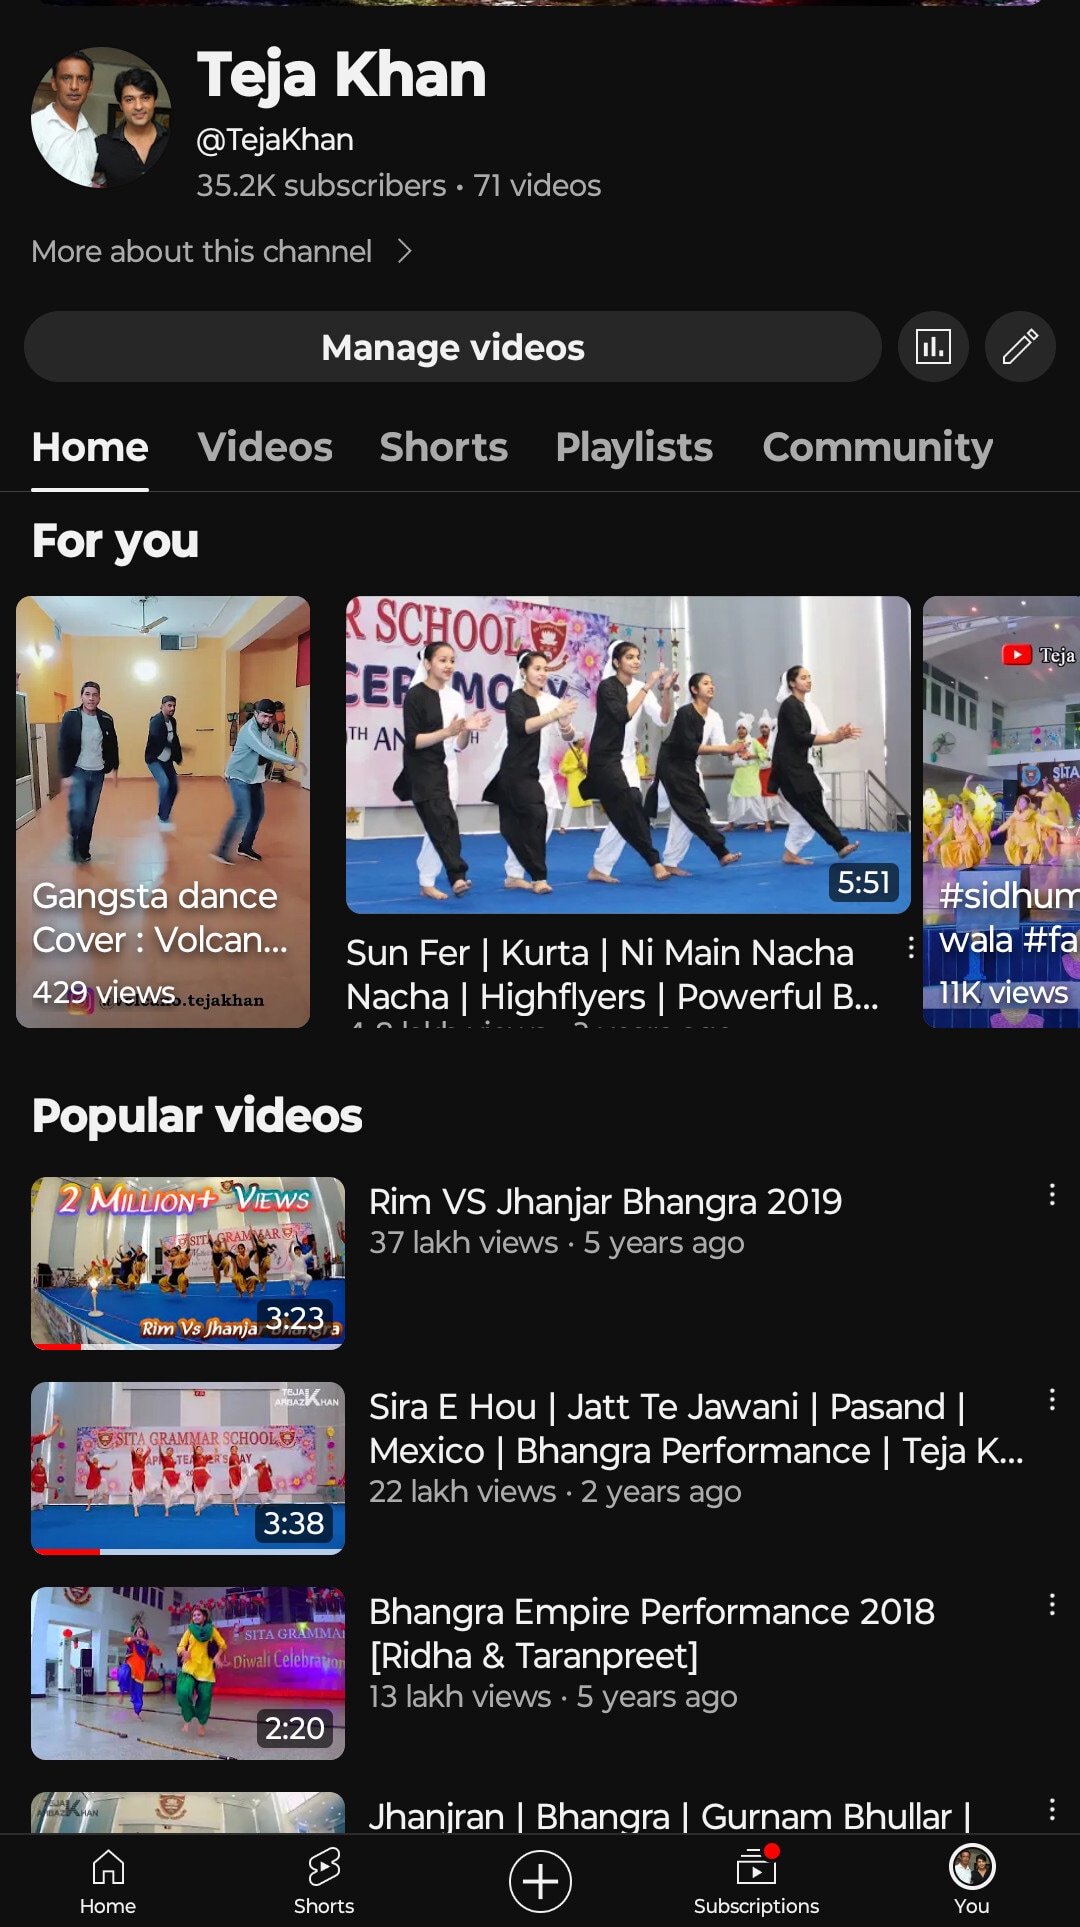
Task: Open options for Bhangra Empire Performance 2018
Action: point(1052,1605)
